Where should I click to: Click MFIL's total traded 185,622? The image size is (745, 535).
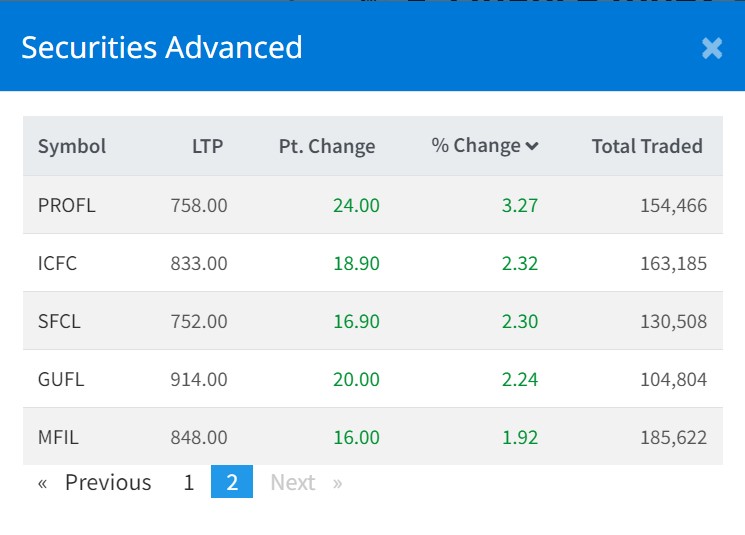[x=673, y=438]
